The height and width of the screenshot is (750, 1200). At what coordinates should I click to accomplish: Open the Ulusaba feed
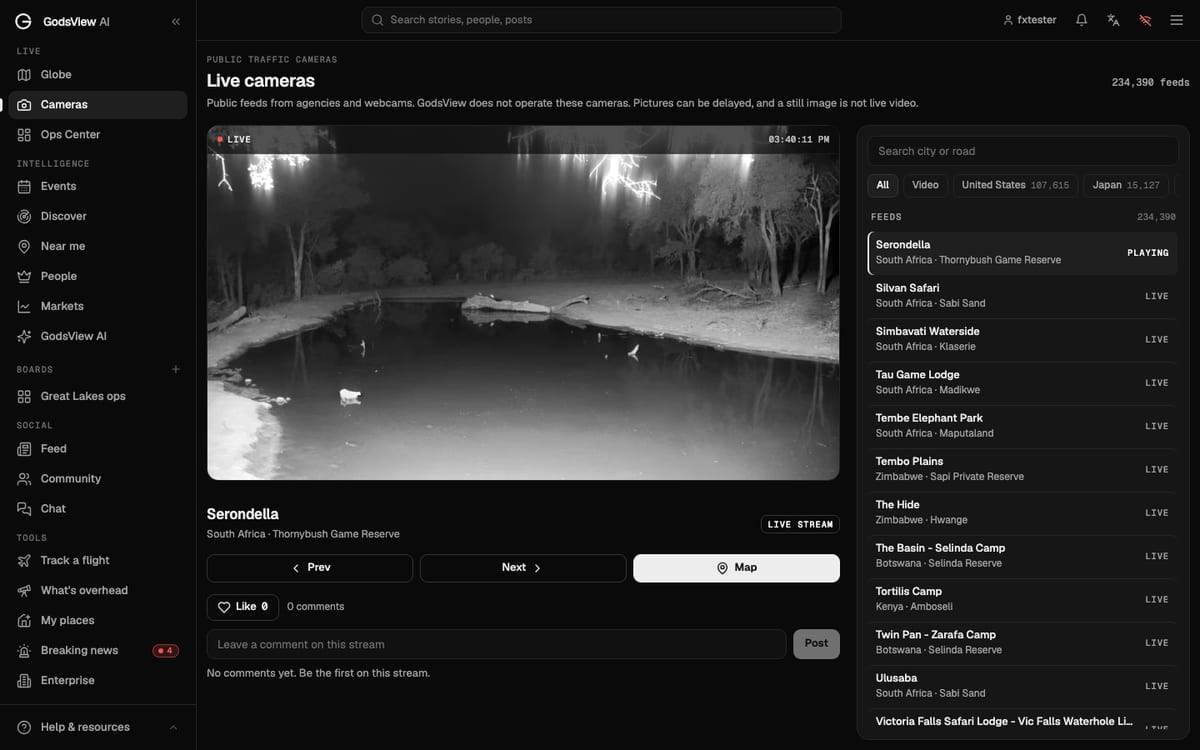click(x=1023, y=686)
